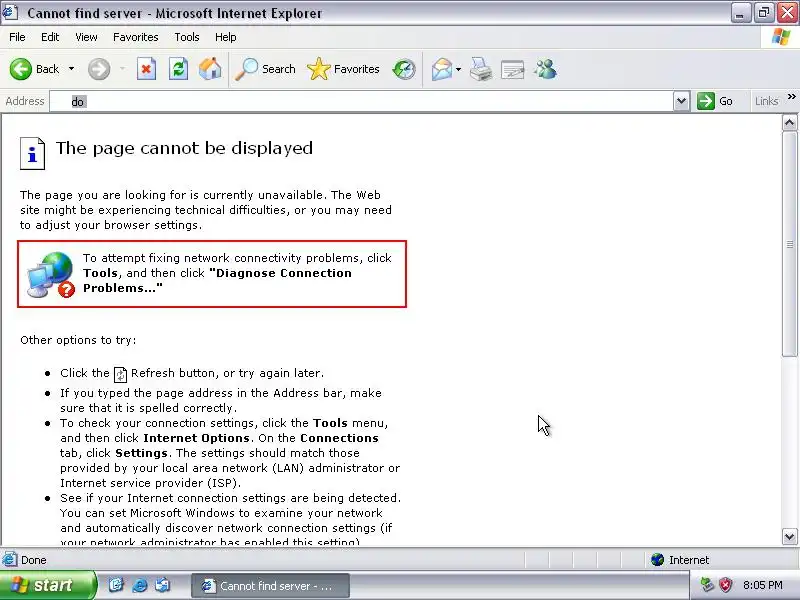
Task: Open the Back history dropdown arrow
Action: point(71,69)
